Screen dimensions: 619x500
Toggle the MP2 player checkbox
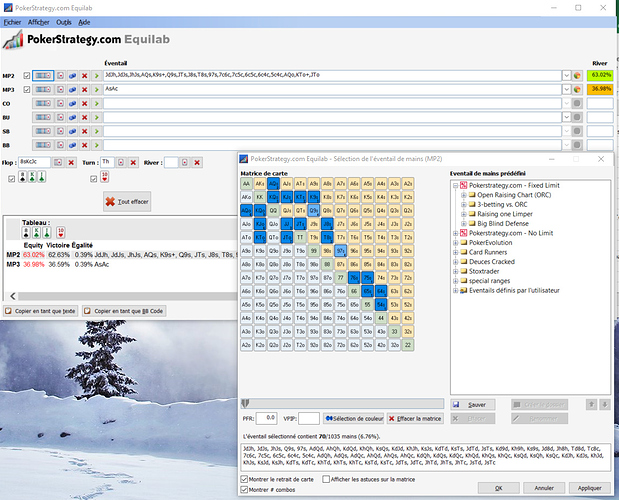click(27, 76)
